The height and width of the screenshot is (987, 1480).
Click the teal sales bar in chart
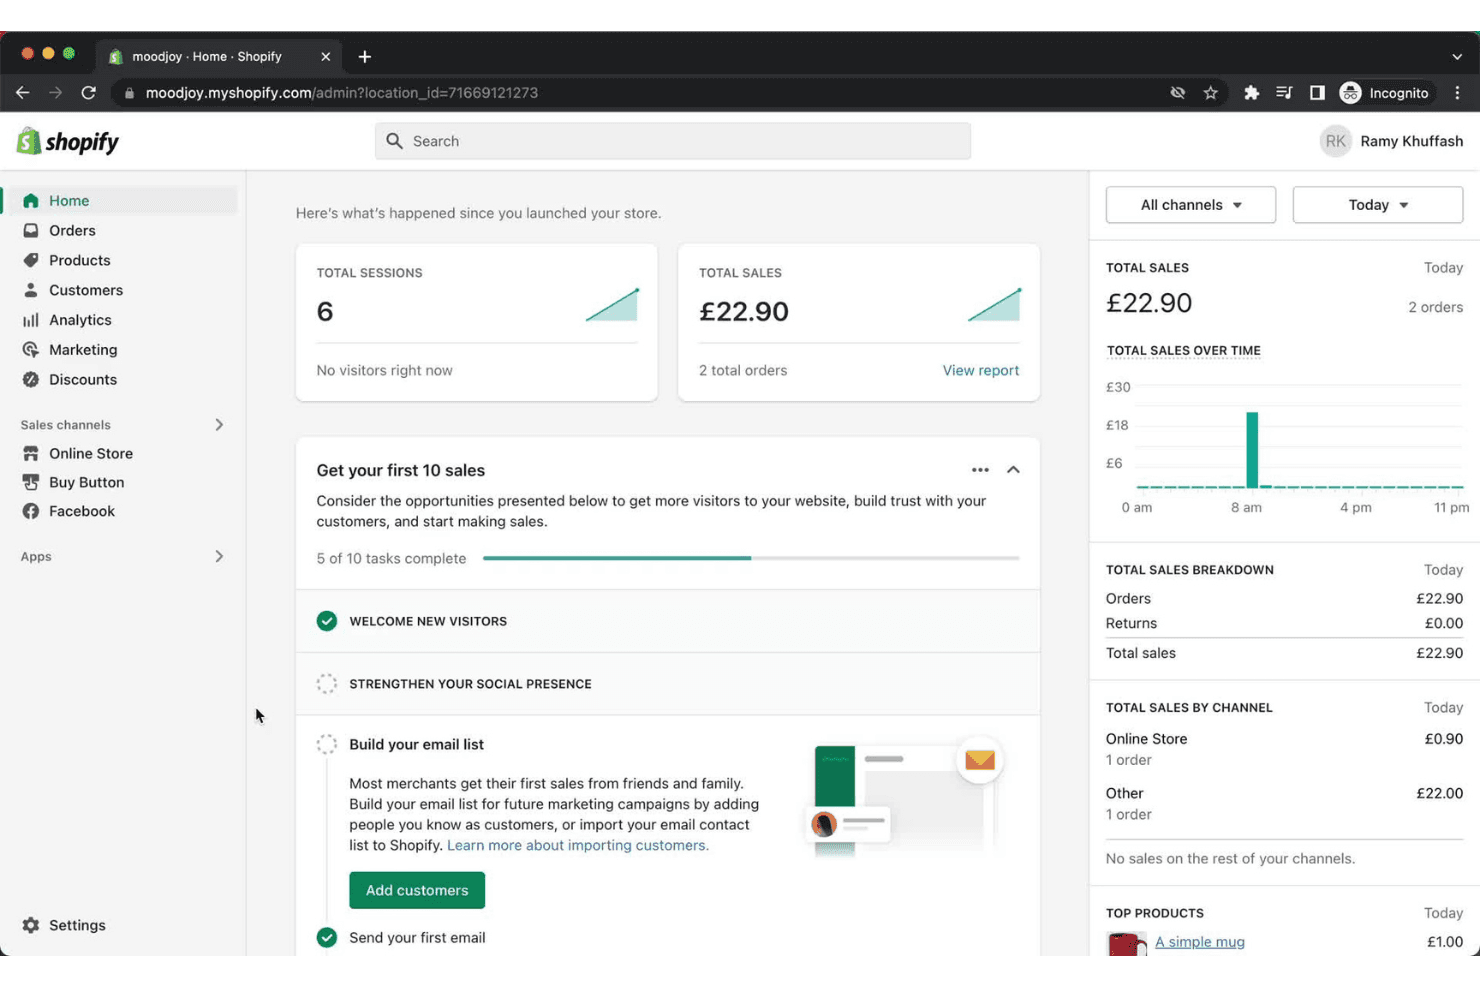pyautogui.click(x=1252, y=450)
